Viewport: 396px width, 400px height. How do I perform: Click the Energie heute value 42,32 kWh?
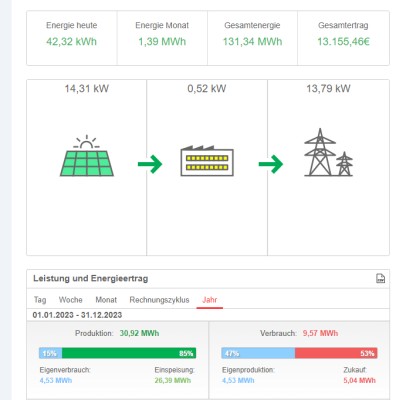[x=71, y=42]
